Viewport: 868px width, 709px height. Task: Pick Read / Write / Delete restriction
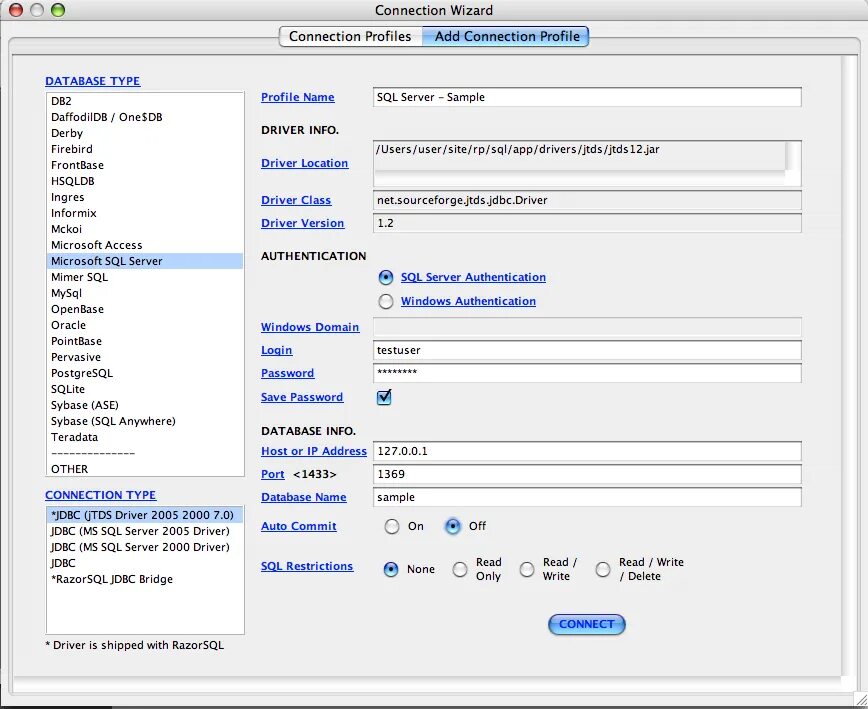coord(603,569)
